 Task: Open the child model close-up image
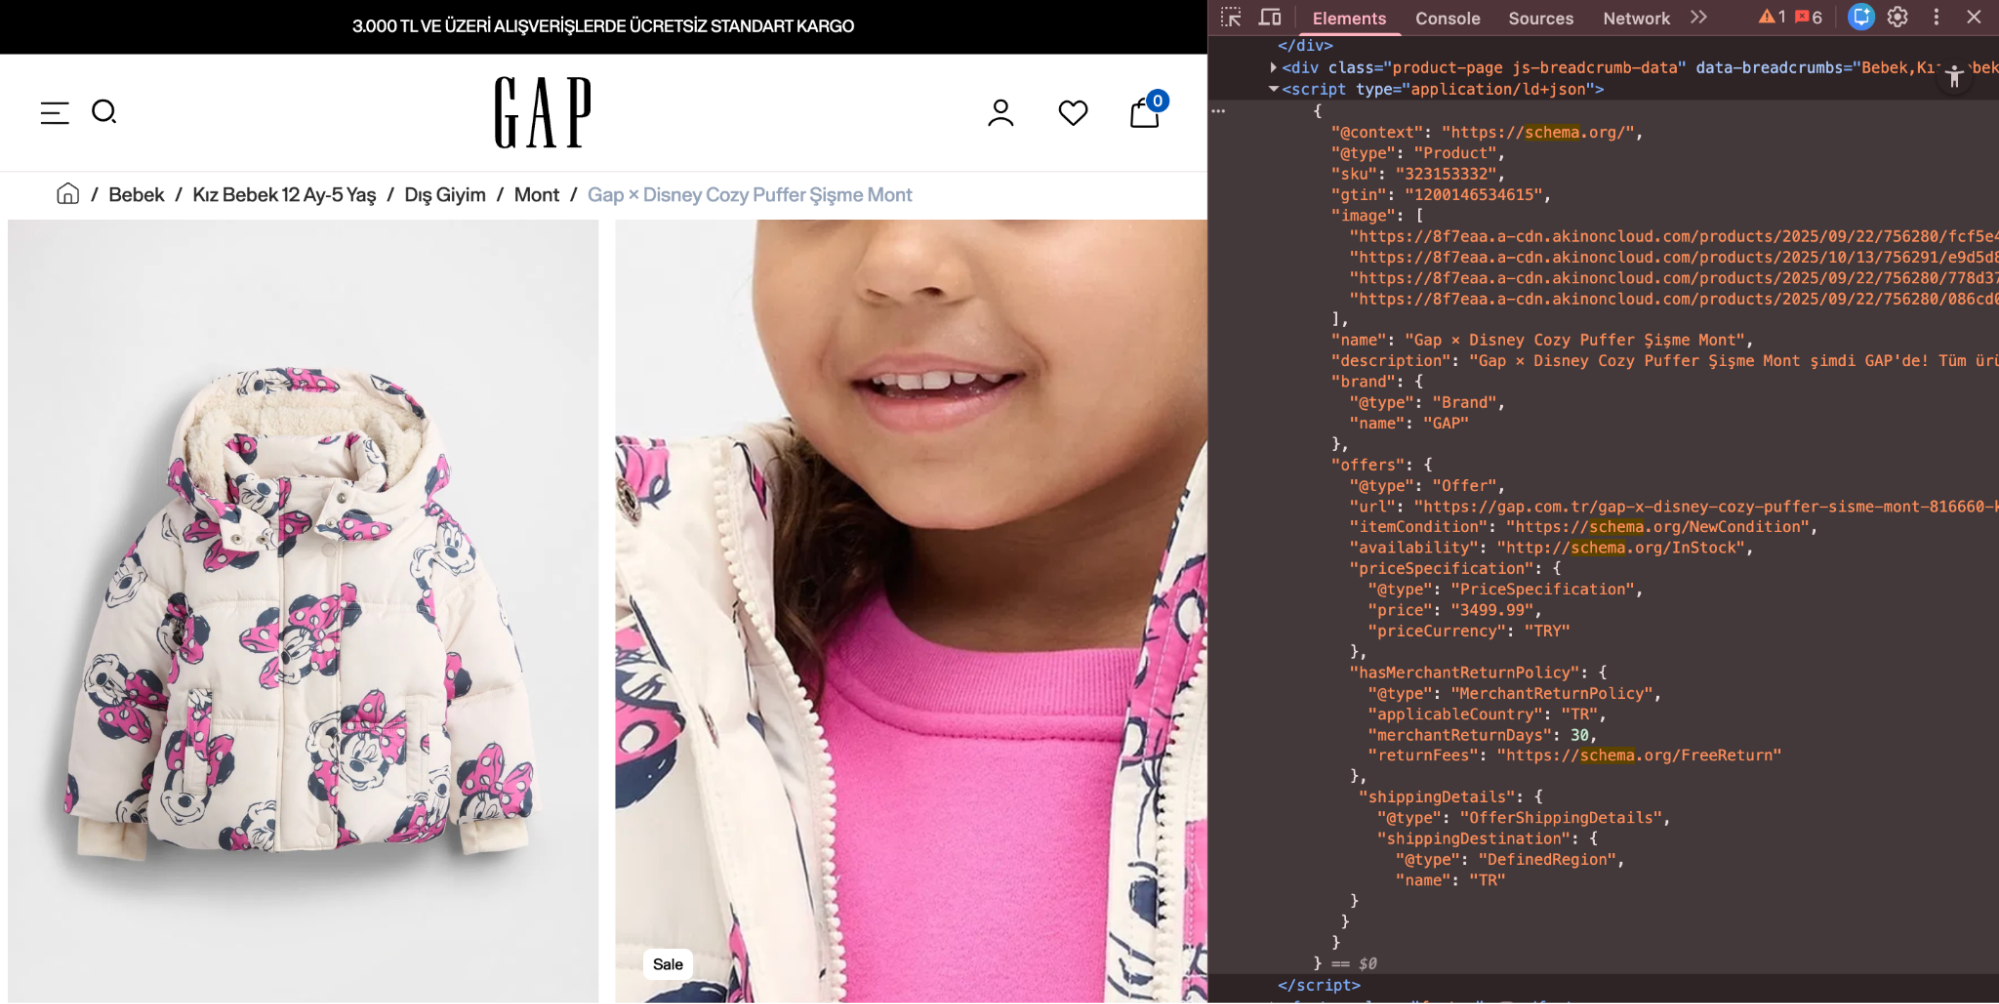tap(911, 611)
